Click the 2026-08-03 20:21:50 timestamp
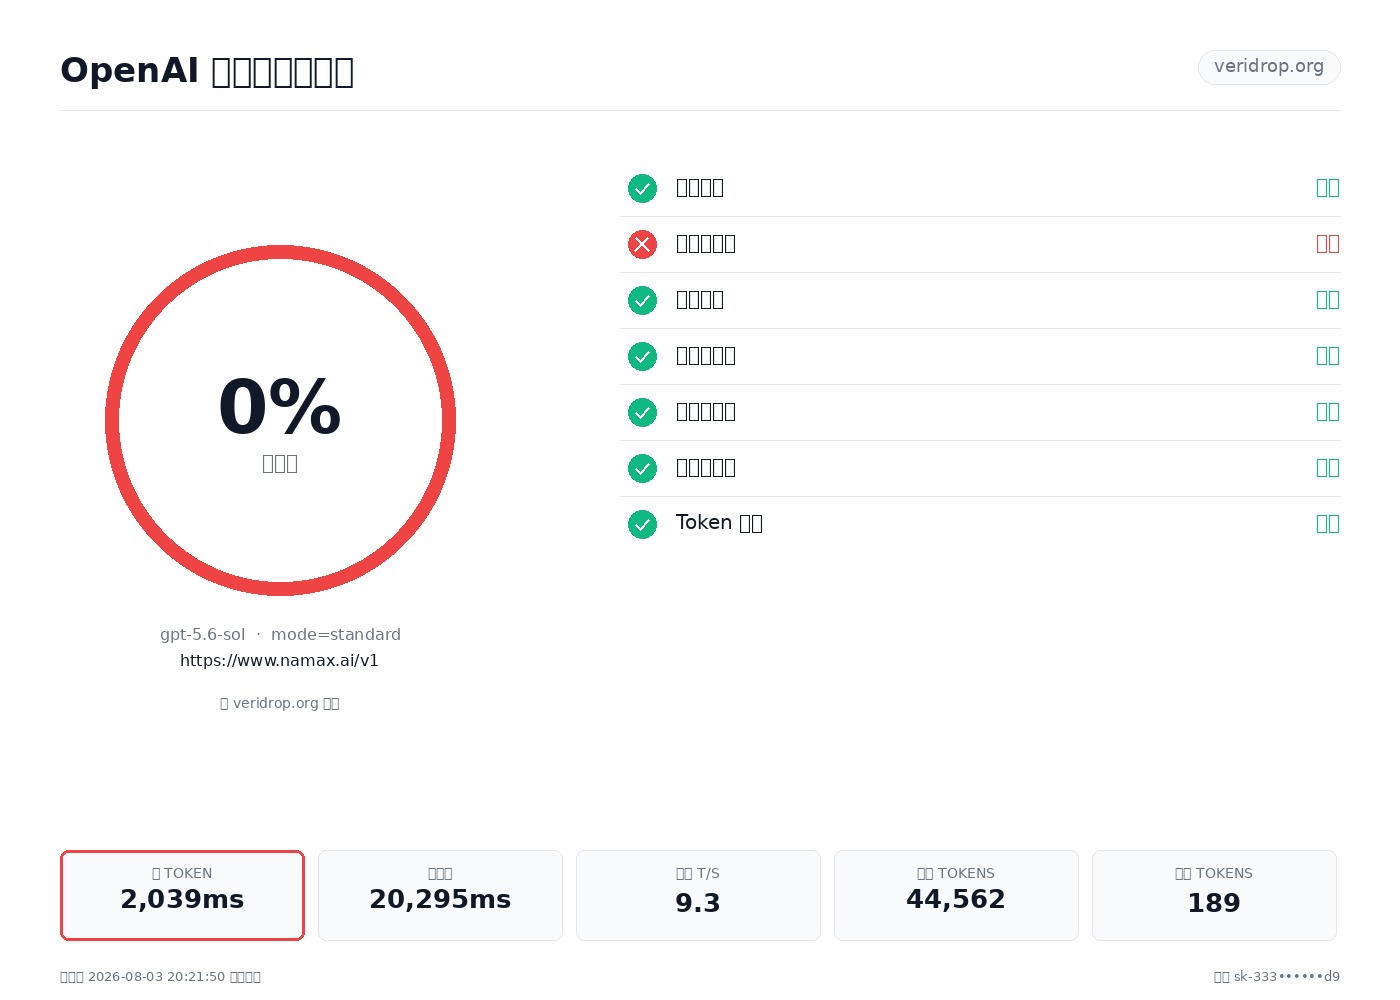This screenshot has height=1000, width=1400. coord(156,976)
